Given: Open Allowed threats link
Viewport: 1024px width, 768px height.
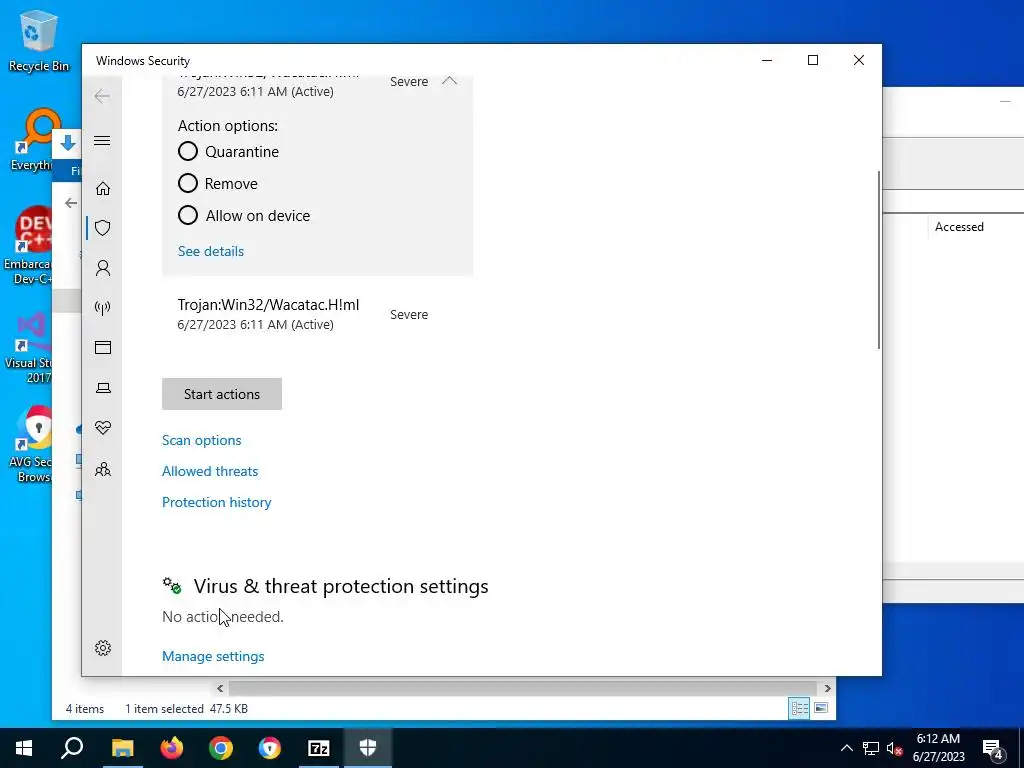Looking at the screenshot, I should coord(210,471).
